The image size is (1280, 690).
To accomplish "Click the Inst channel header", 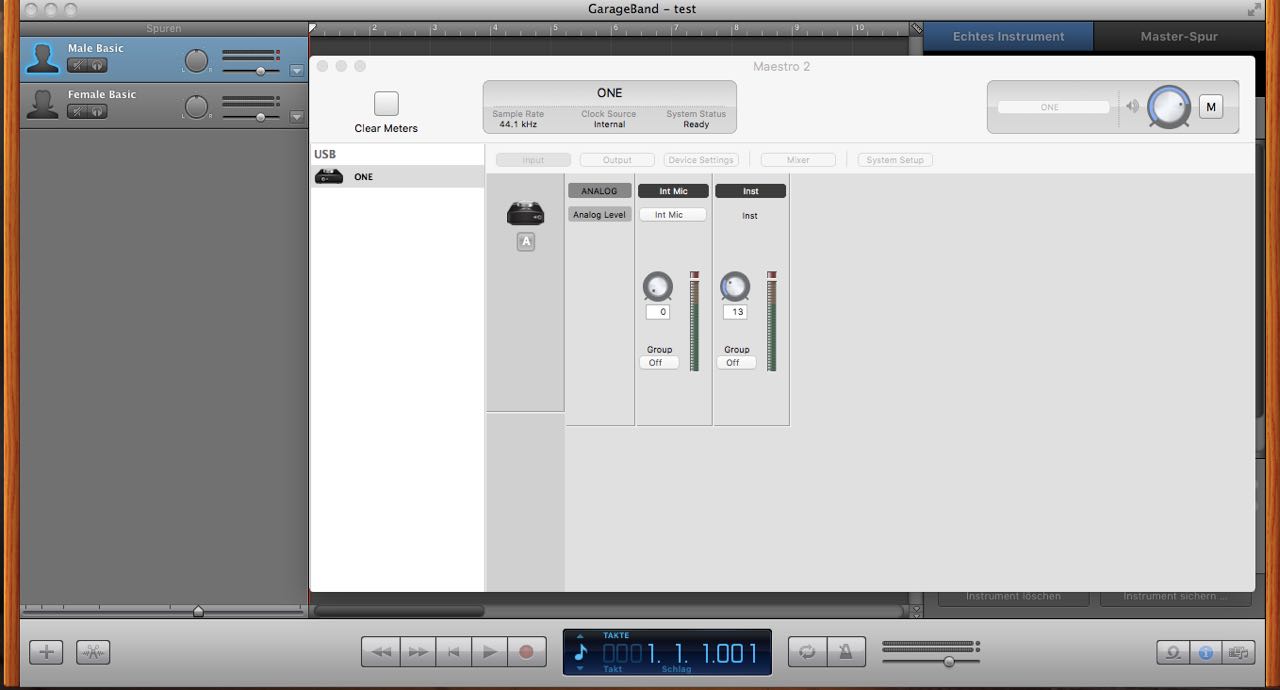I will click(x=750, y=191).
